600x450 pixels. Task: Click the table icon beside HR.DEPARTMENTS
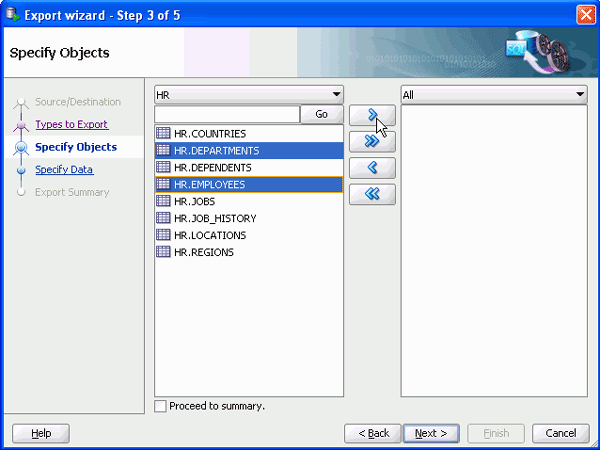point(163,150)
